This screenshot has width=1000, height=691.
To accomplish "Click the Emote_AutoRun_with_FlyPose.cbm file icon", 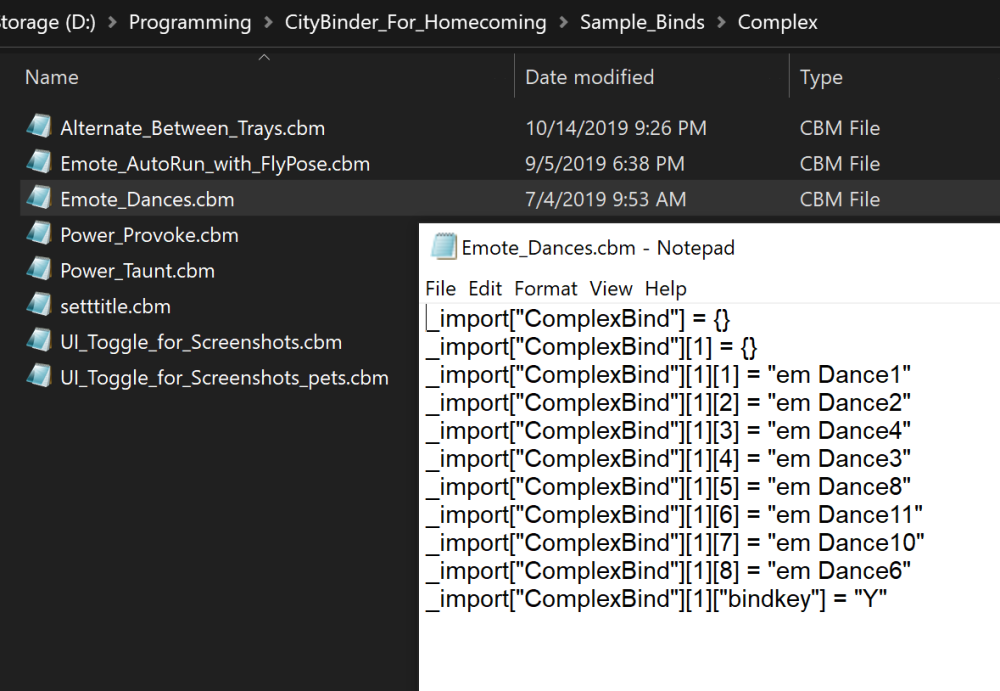I will pyautogui.click(x=39, y=163).
